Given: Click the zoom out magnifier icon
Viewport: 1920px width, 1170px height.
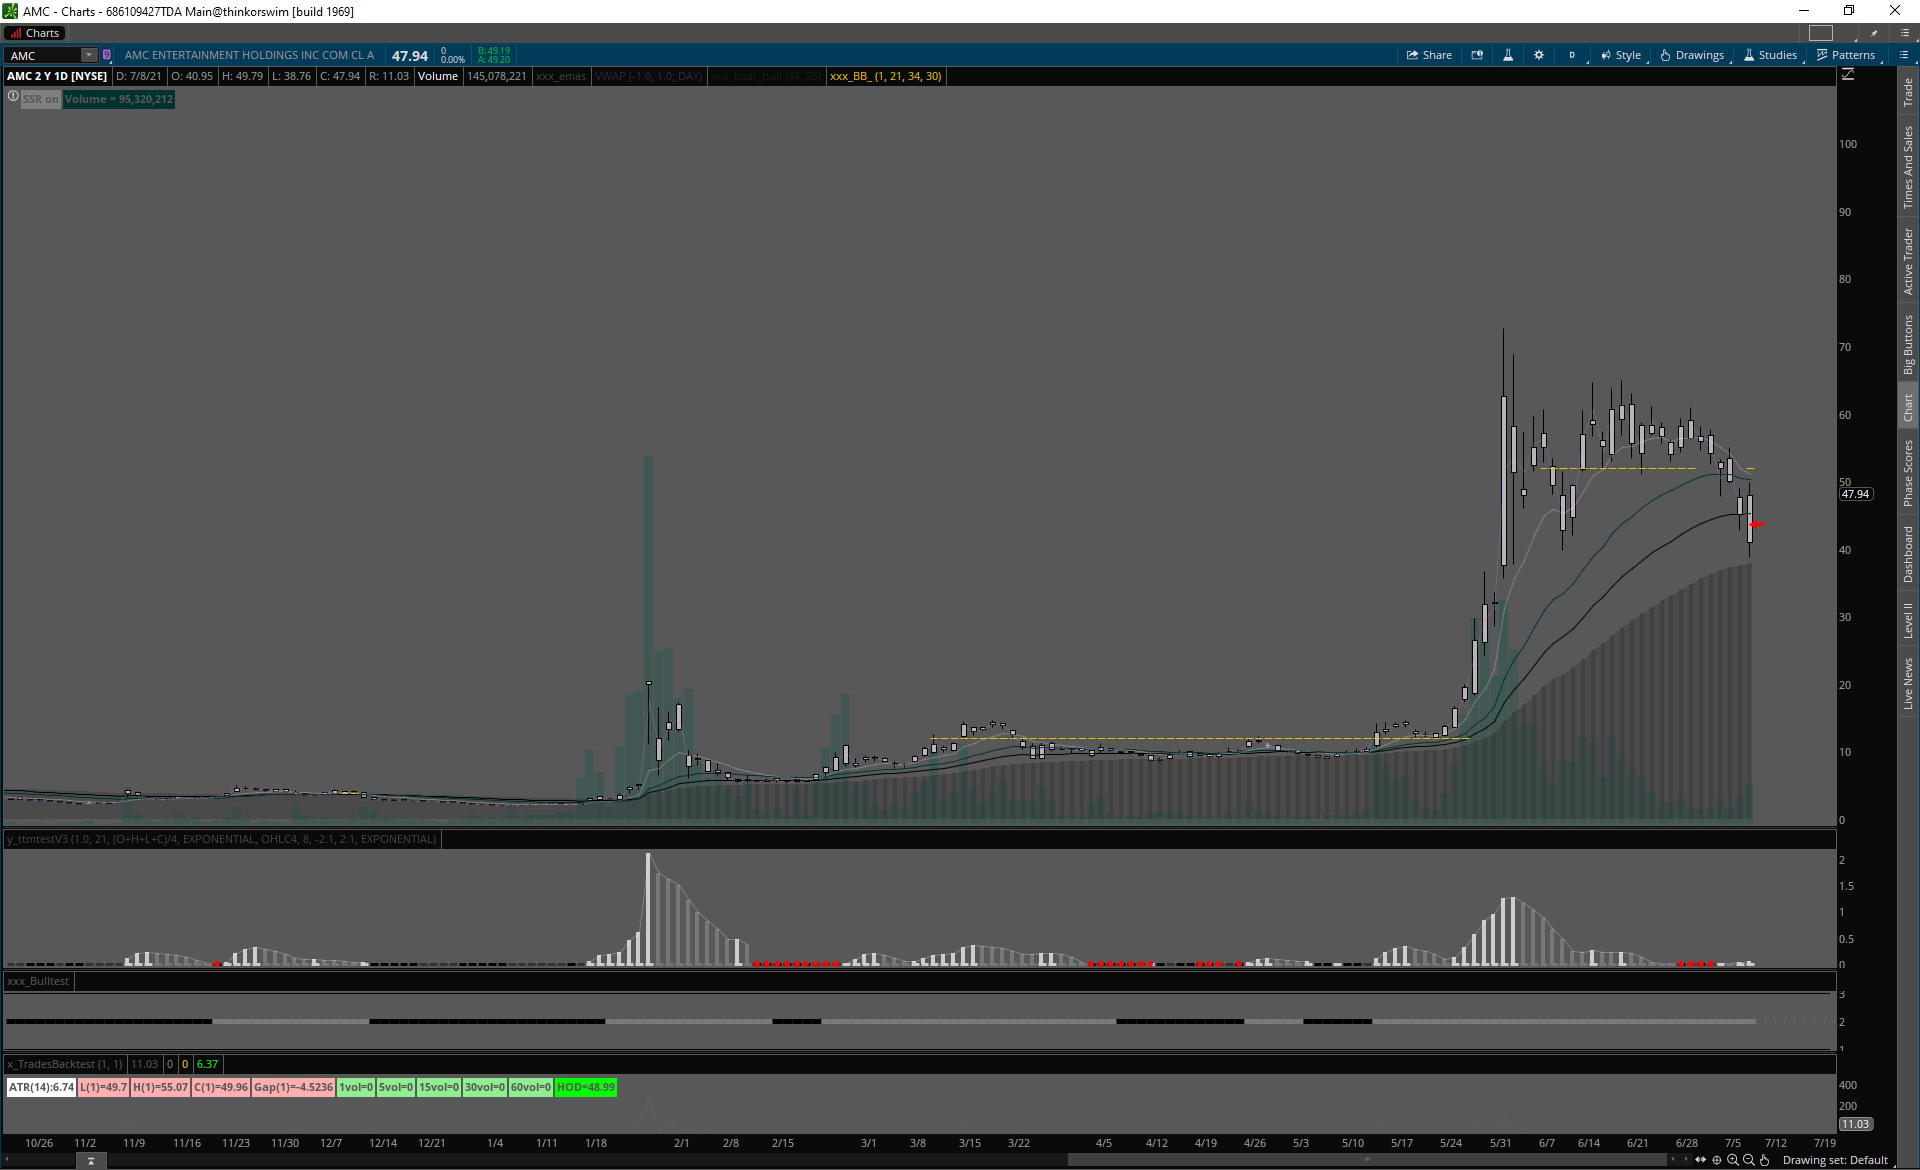Looking at the screenshot, I should point(1748,1160).
